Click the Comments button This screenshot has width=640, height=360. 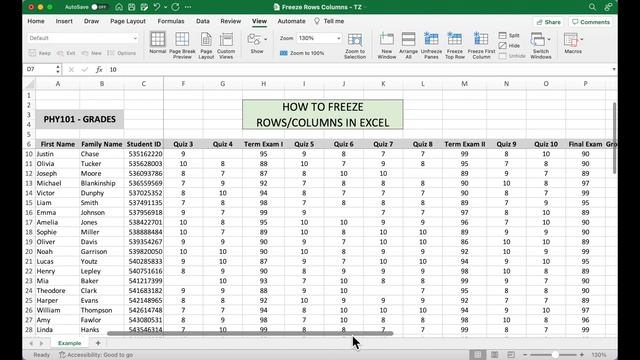(x=591, y=22)
